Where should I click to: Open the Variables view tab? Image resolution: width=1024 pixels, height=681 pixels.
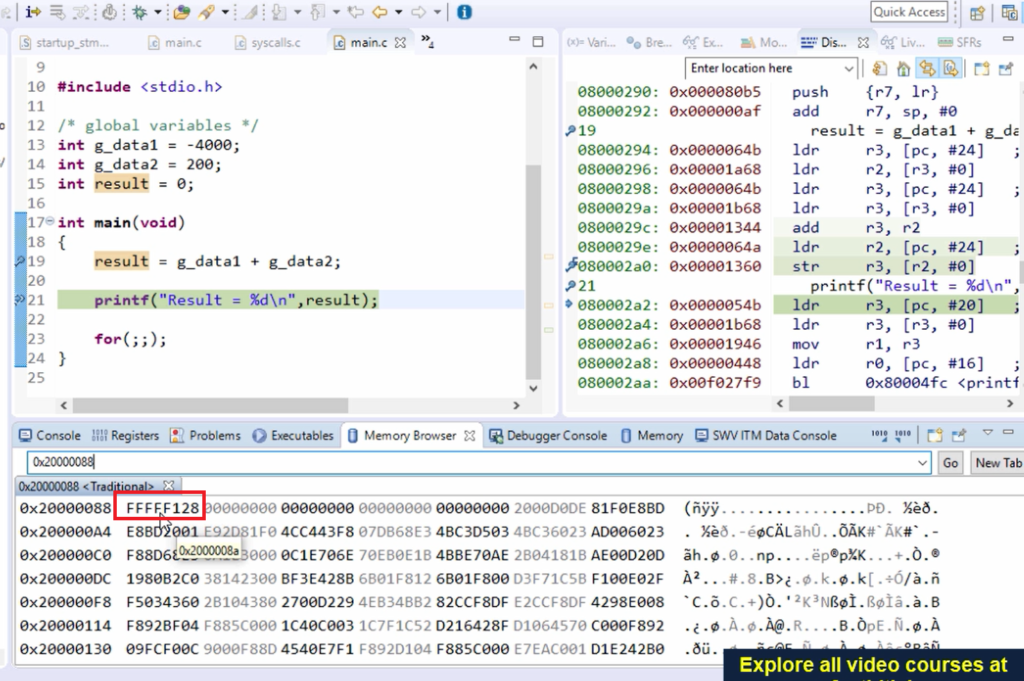point(591,42)
